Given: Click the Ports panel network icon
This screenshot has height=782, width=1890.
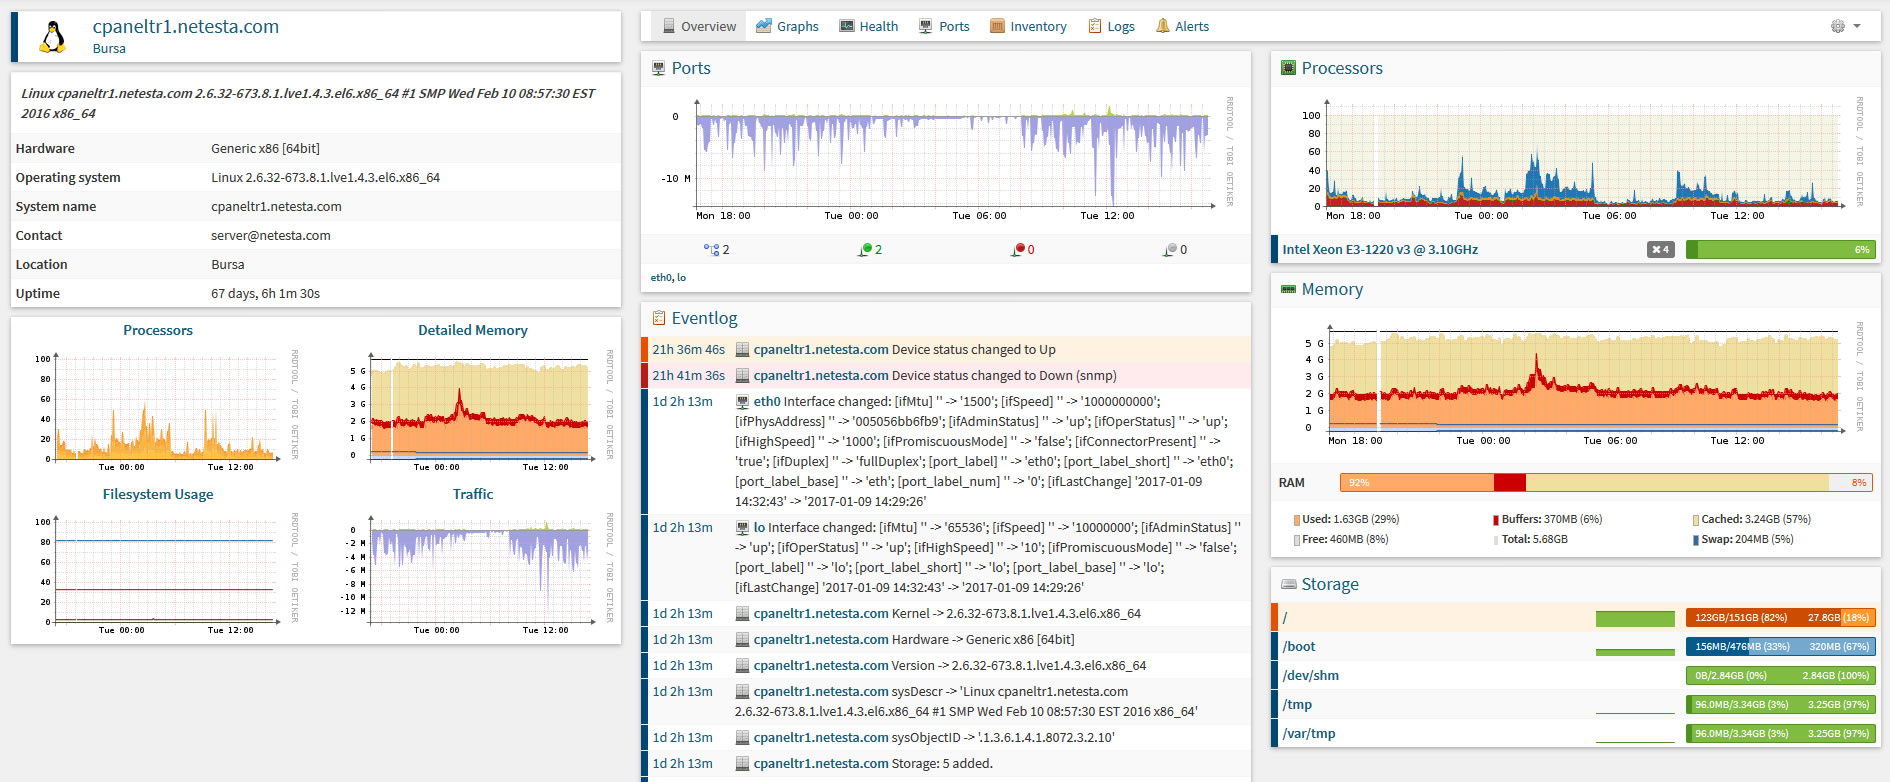Looking at the screenshot, I should click(659, 68).
